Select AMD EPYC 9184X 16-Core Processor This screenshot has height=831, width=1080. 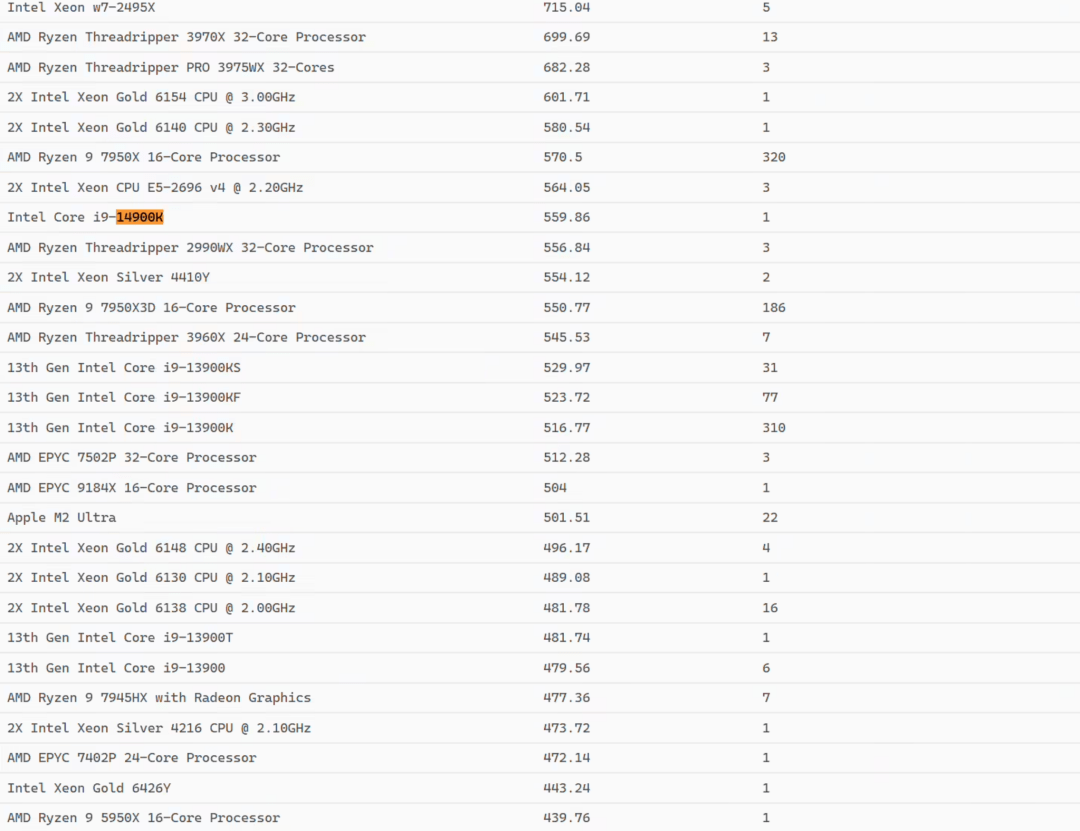(x=132, y=488)
